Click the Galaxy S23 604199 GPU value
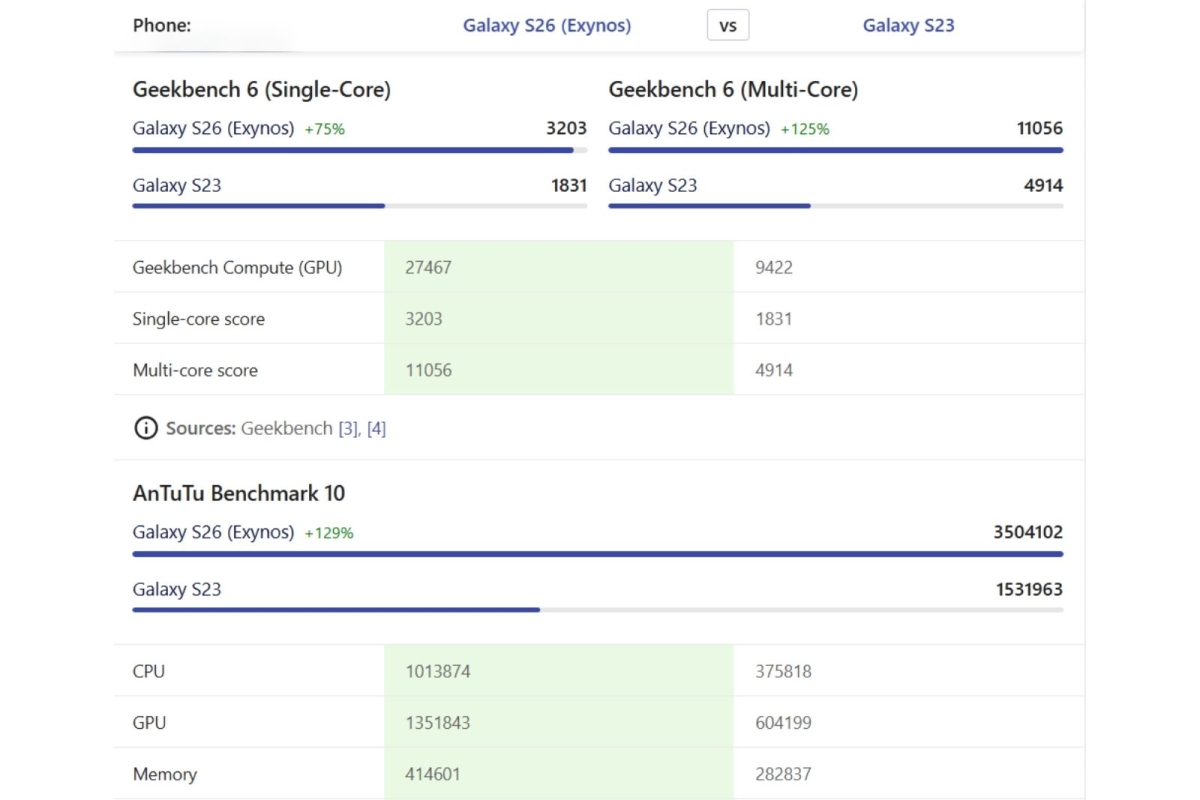 (x=783, y=723)
